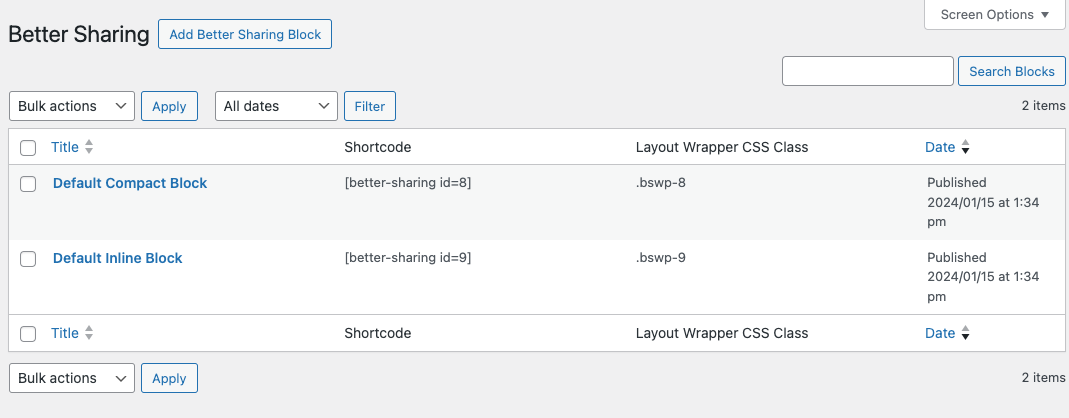Click the Filter button
The height and width of the screenshot is (418, 1069).
point(370,106)
